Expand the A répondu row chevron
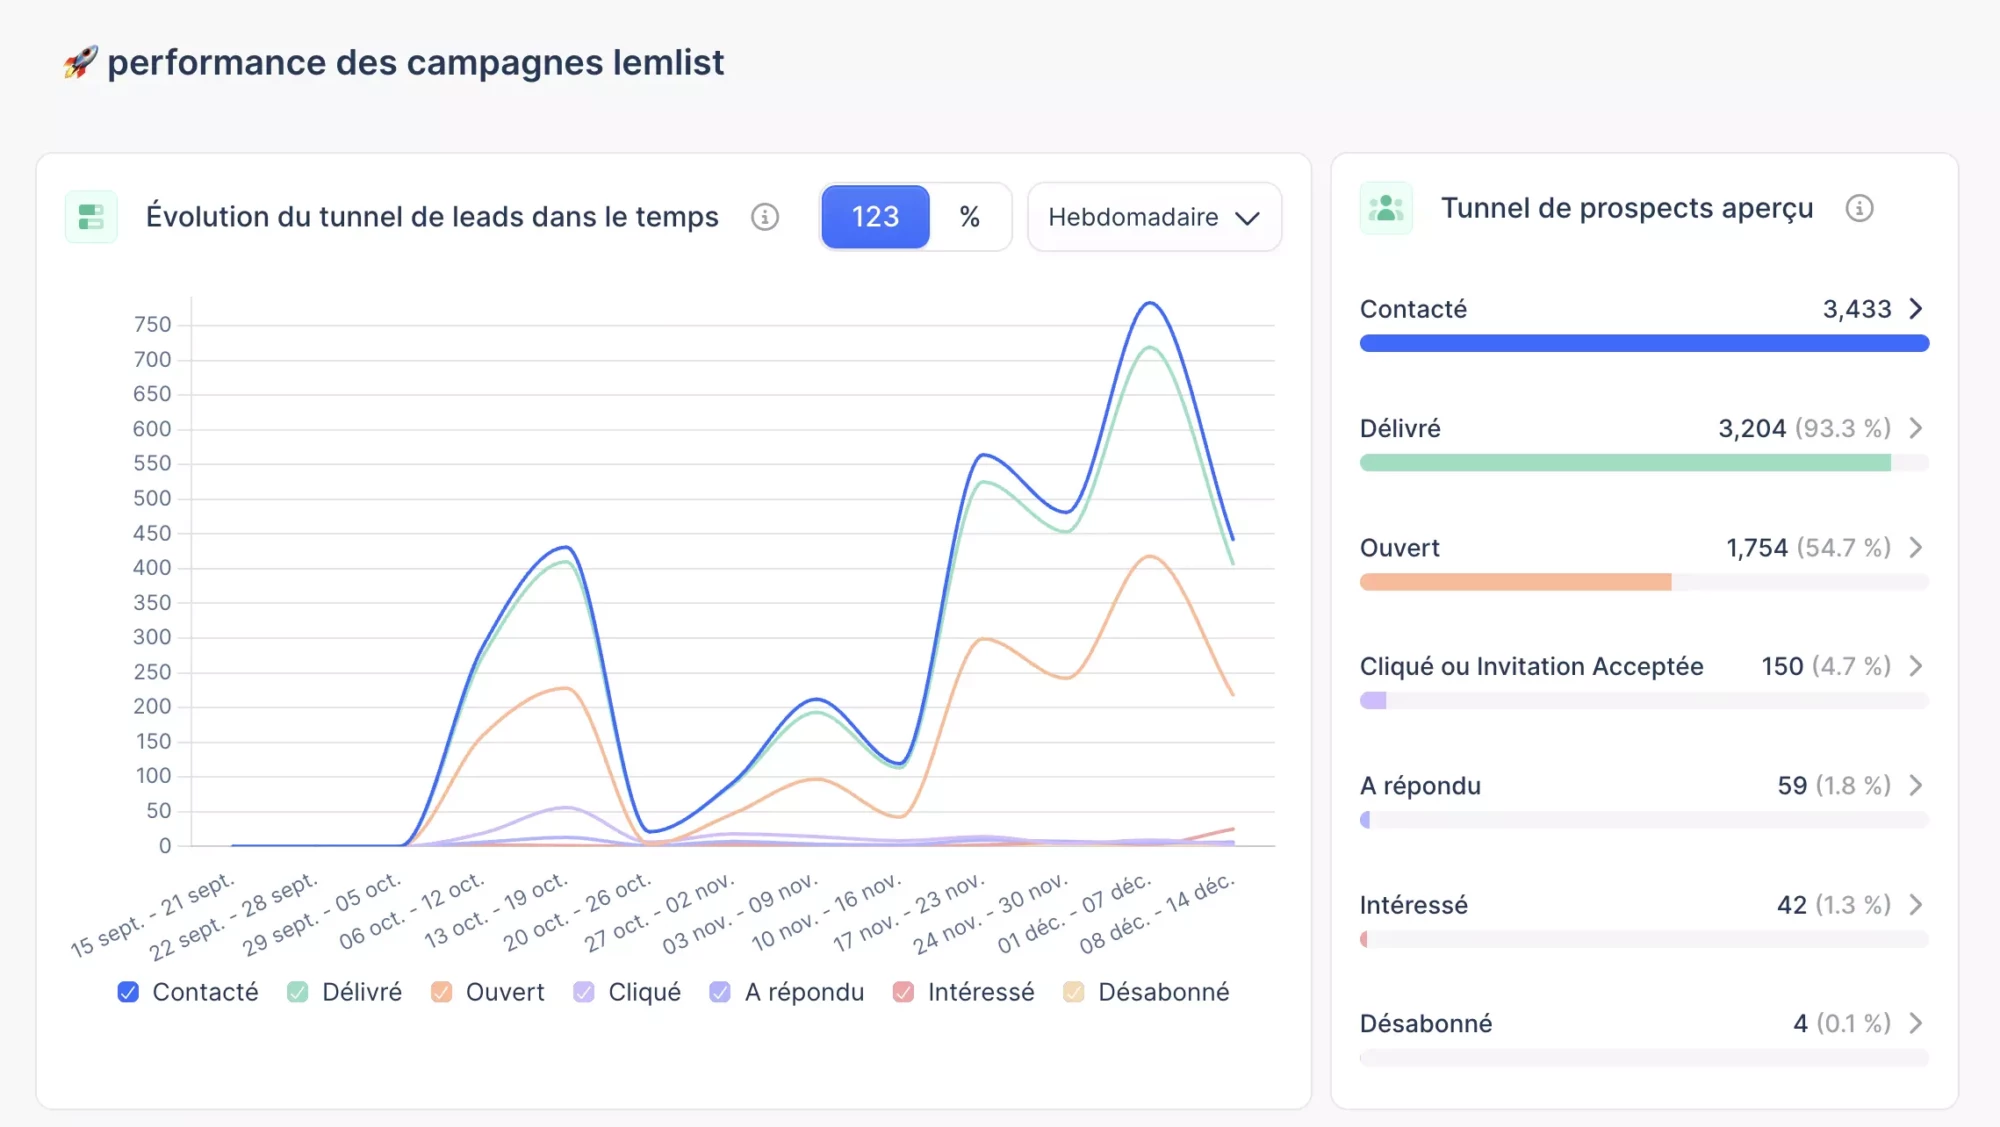Viewport: 2000px width, 1127px height. click(x=1916, y=785)
